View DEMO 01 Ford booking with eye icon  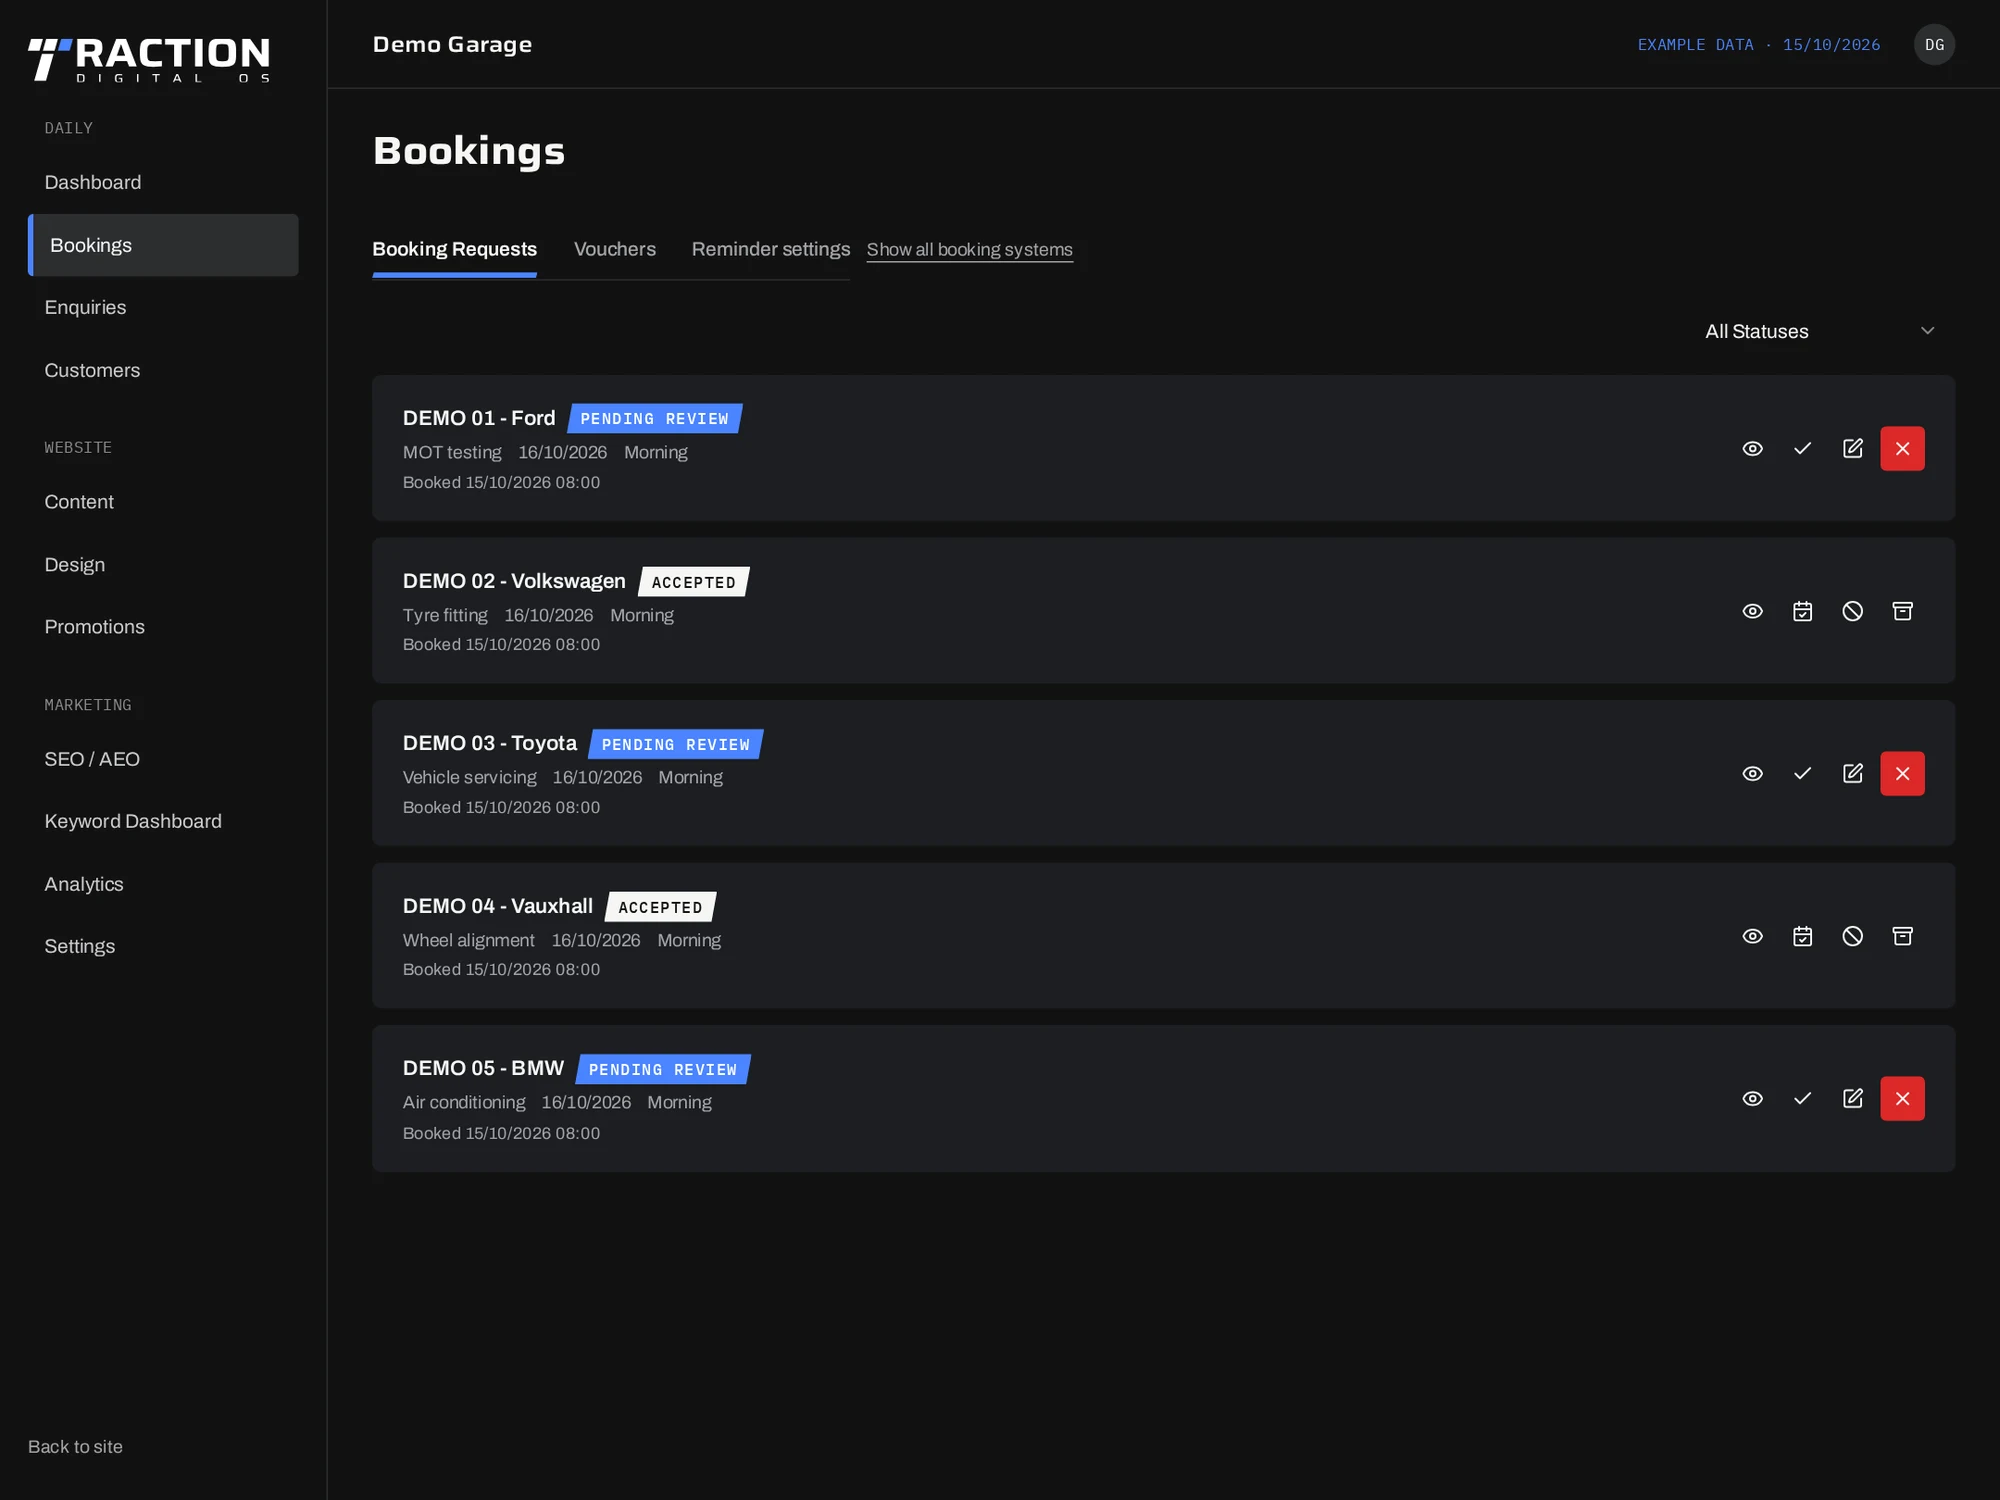(x=1752, y=448)
